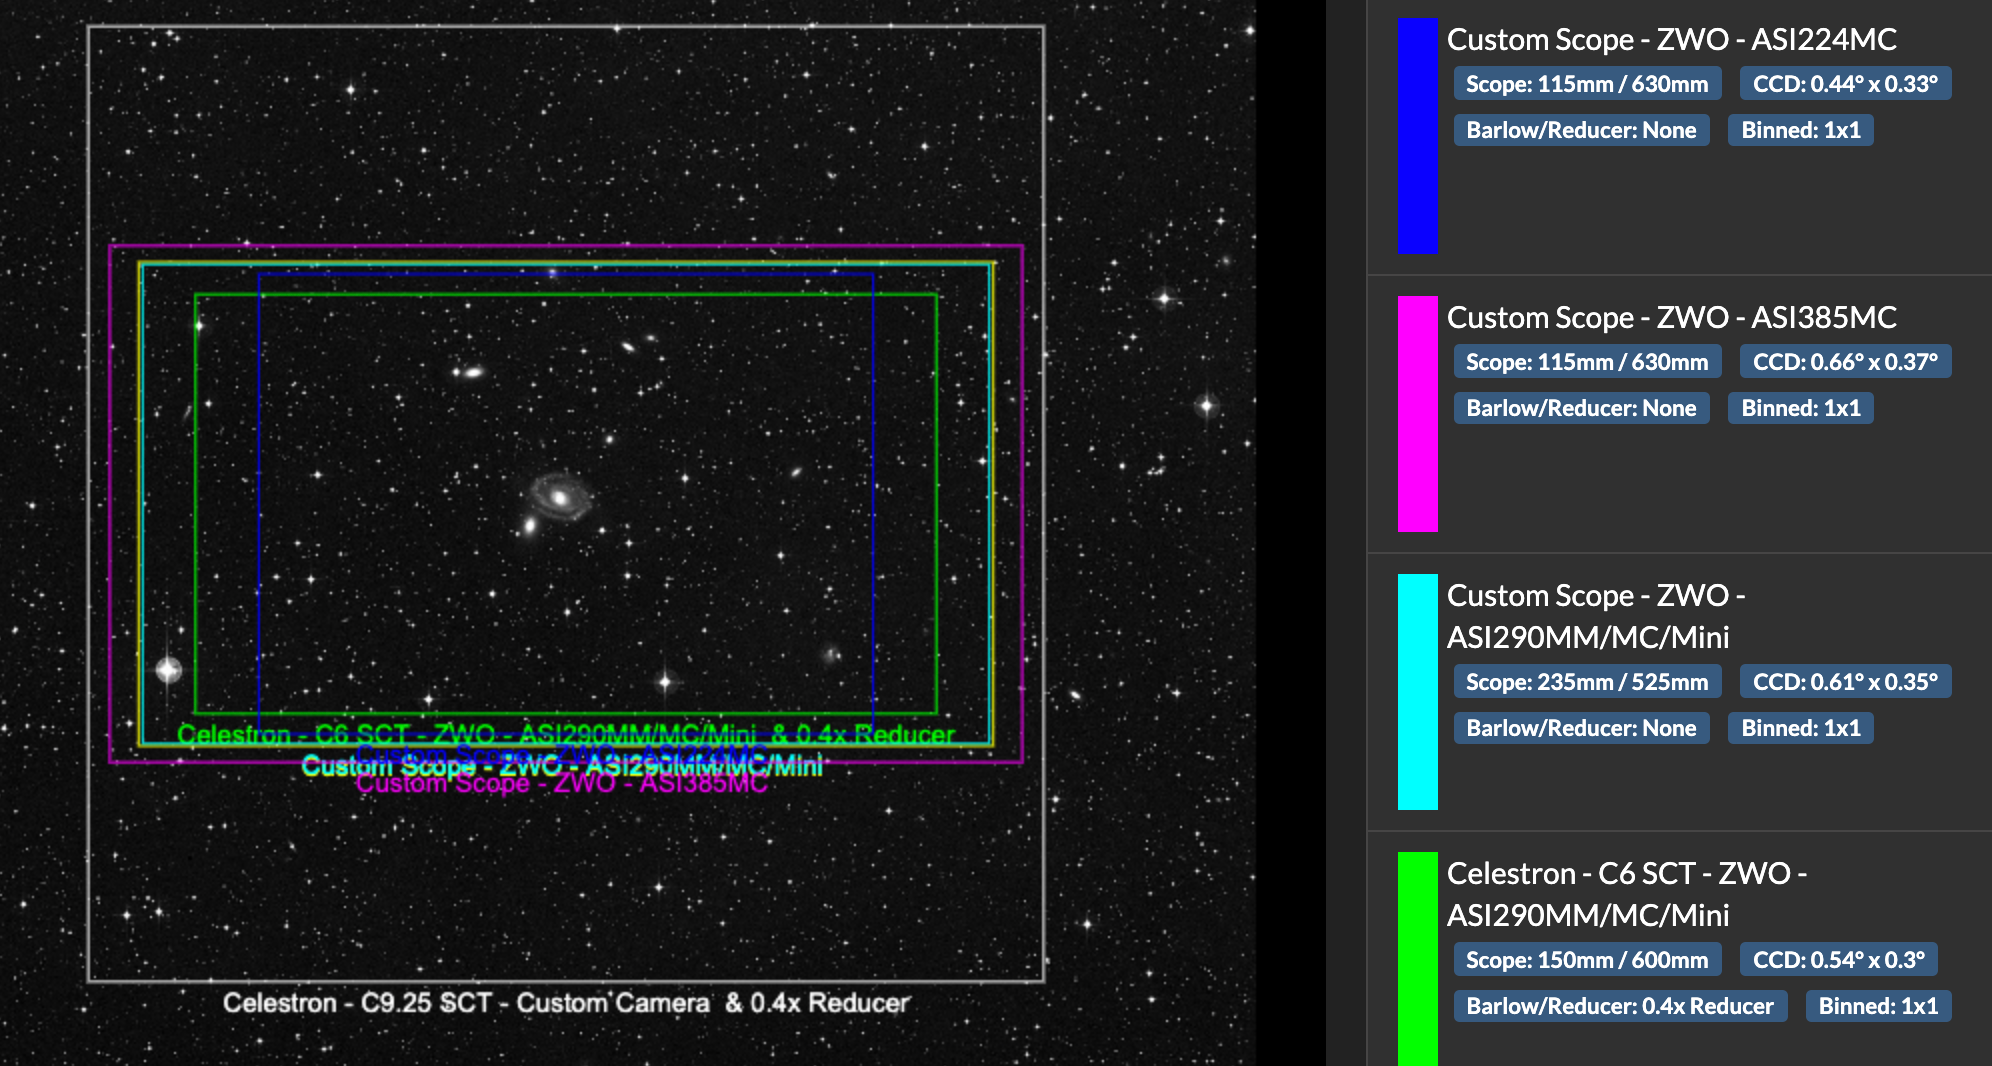
Task: Select the "Custom Scope - ZWO - ASI224MC" heading in the list
Action: point(1671,39)
